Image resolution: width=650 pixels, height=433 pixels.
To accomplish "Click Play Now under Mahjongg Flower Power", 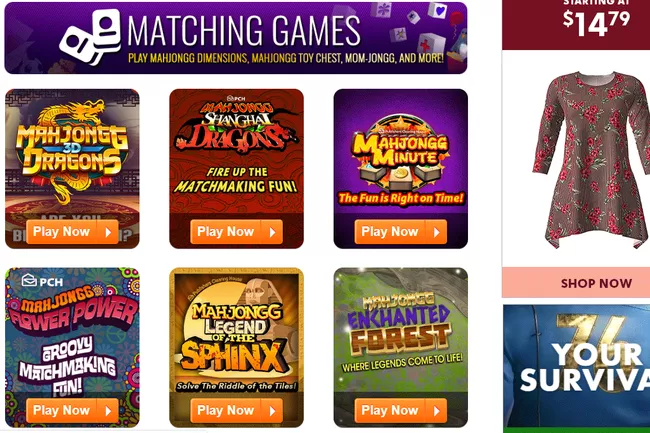I will [x=72, y=411].
